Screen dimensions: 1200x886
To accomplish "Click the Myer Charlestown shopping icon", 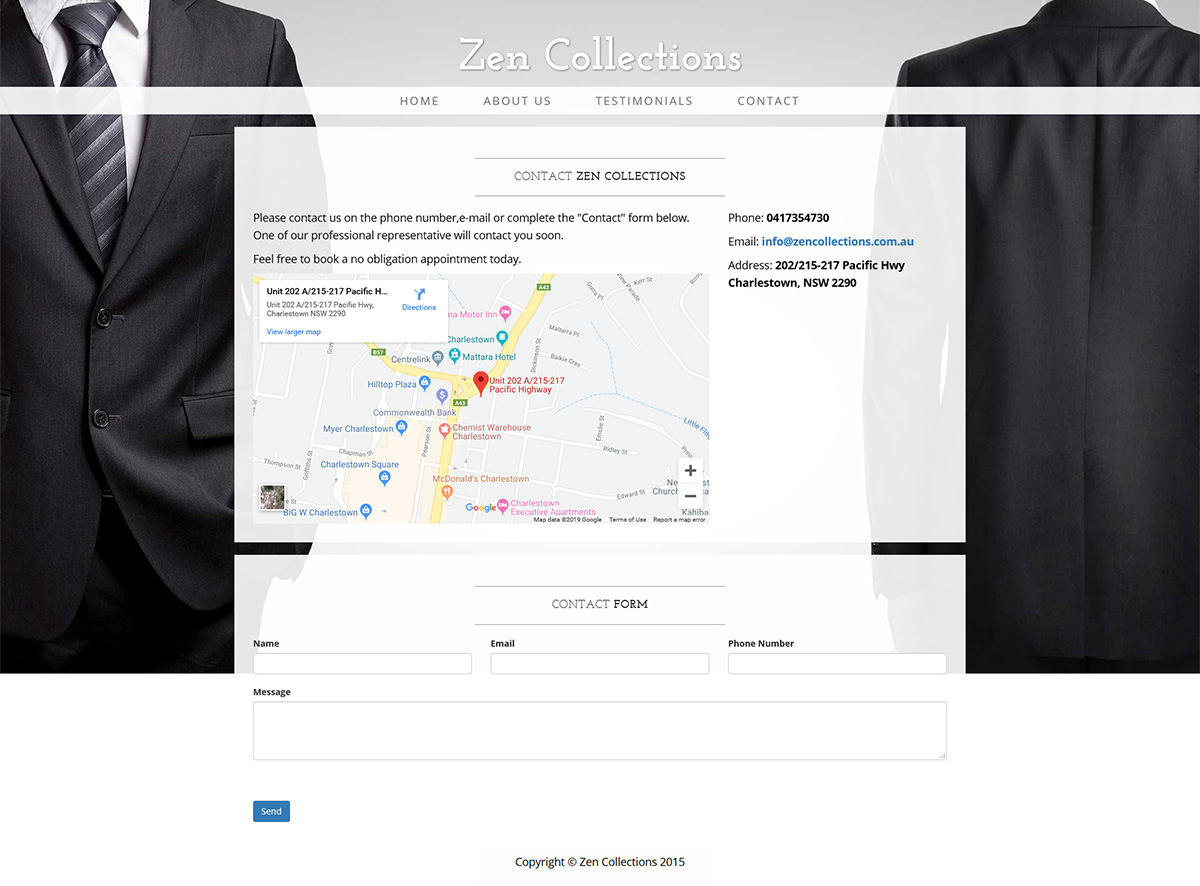I will click(x=402, y=428).
